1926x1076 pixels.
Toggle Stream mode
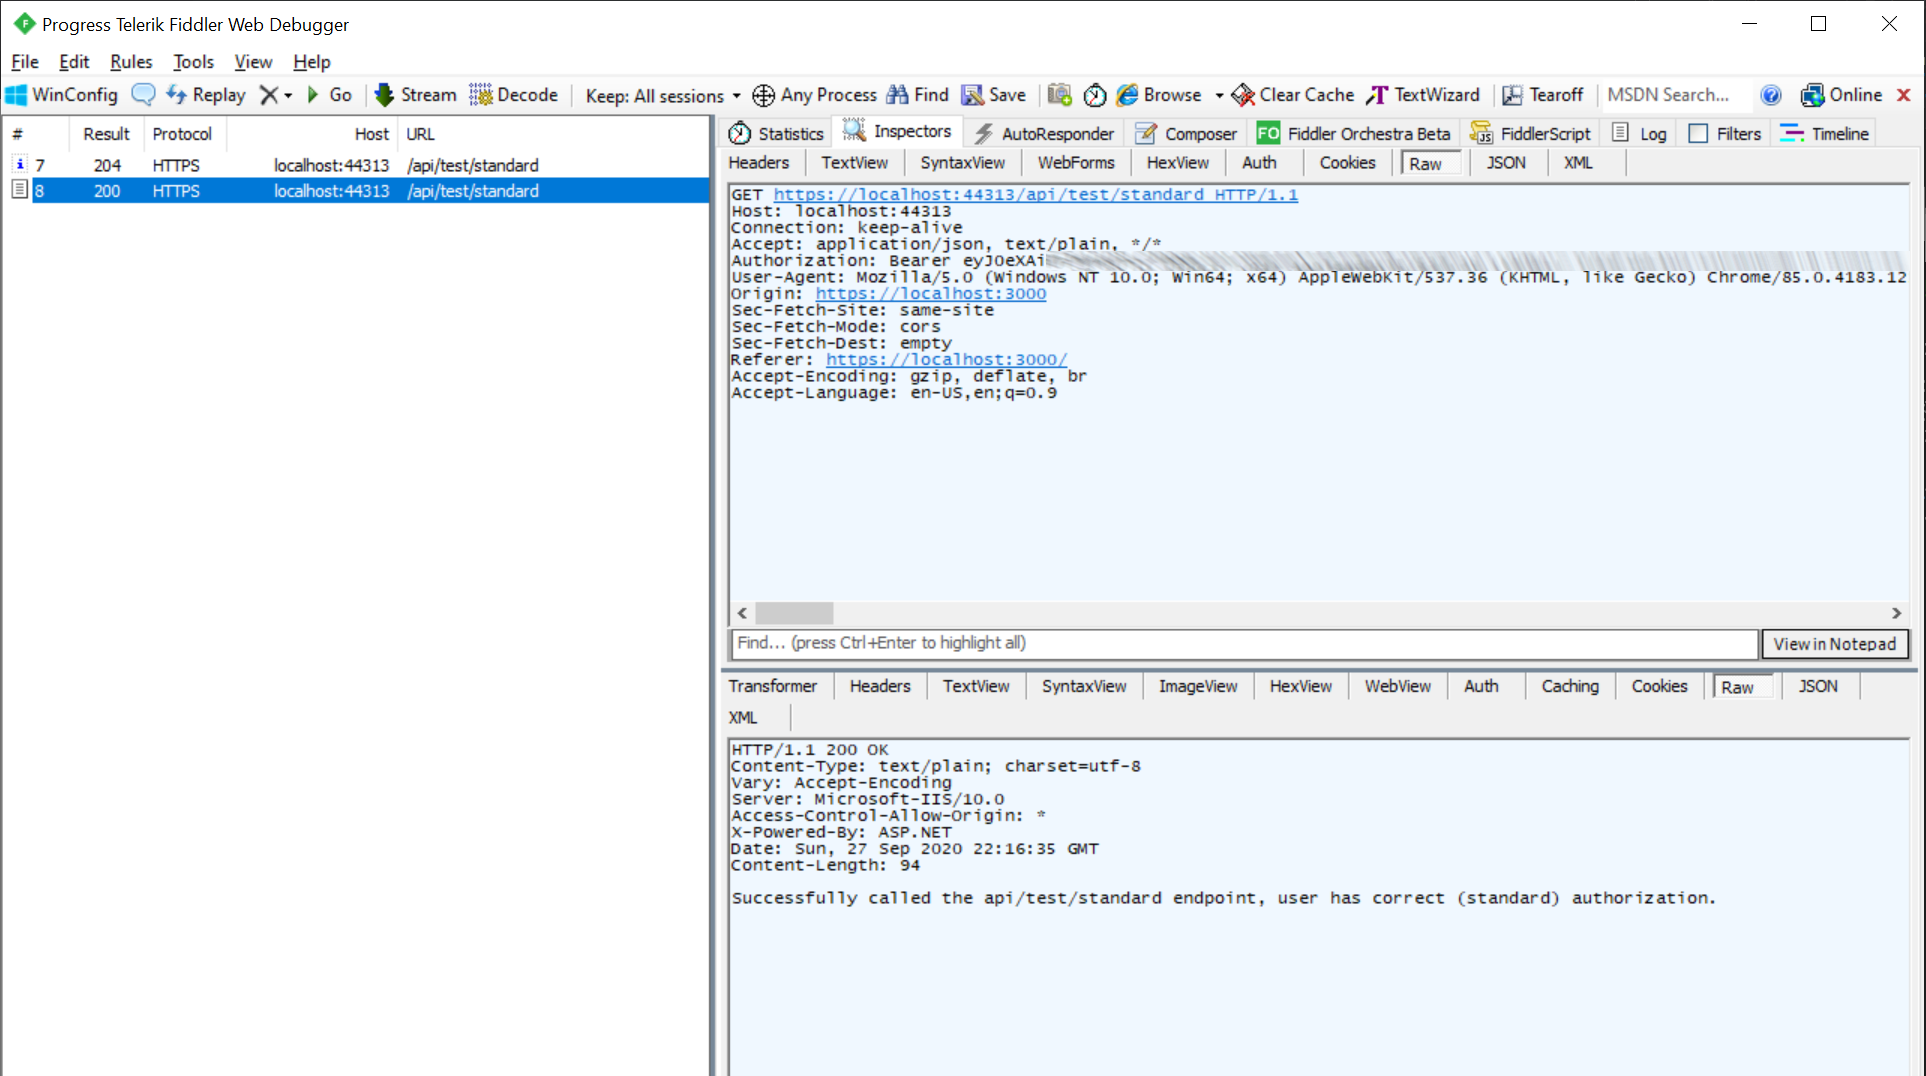pos(416,95)
